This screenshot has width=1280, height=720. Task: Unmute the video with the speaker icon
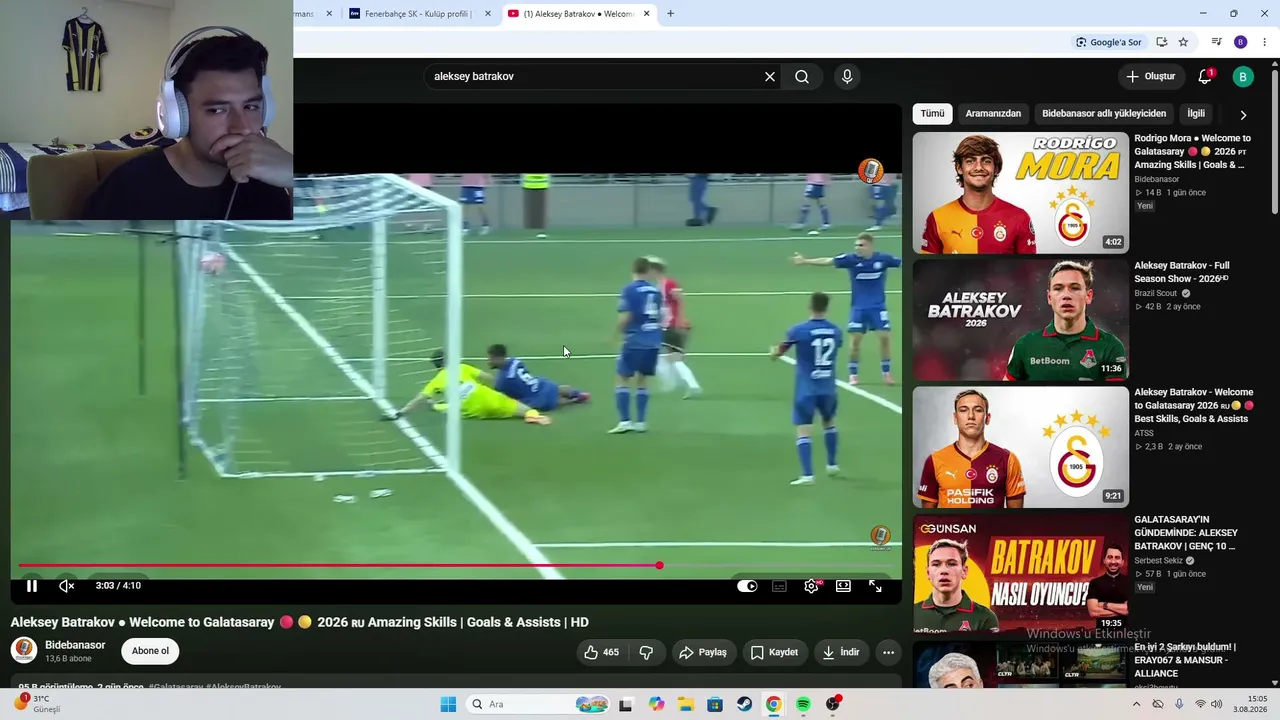point(66,586)
